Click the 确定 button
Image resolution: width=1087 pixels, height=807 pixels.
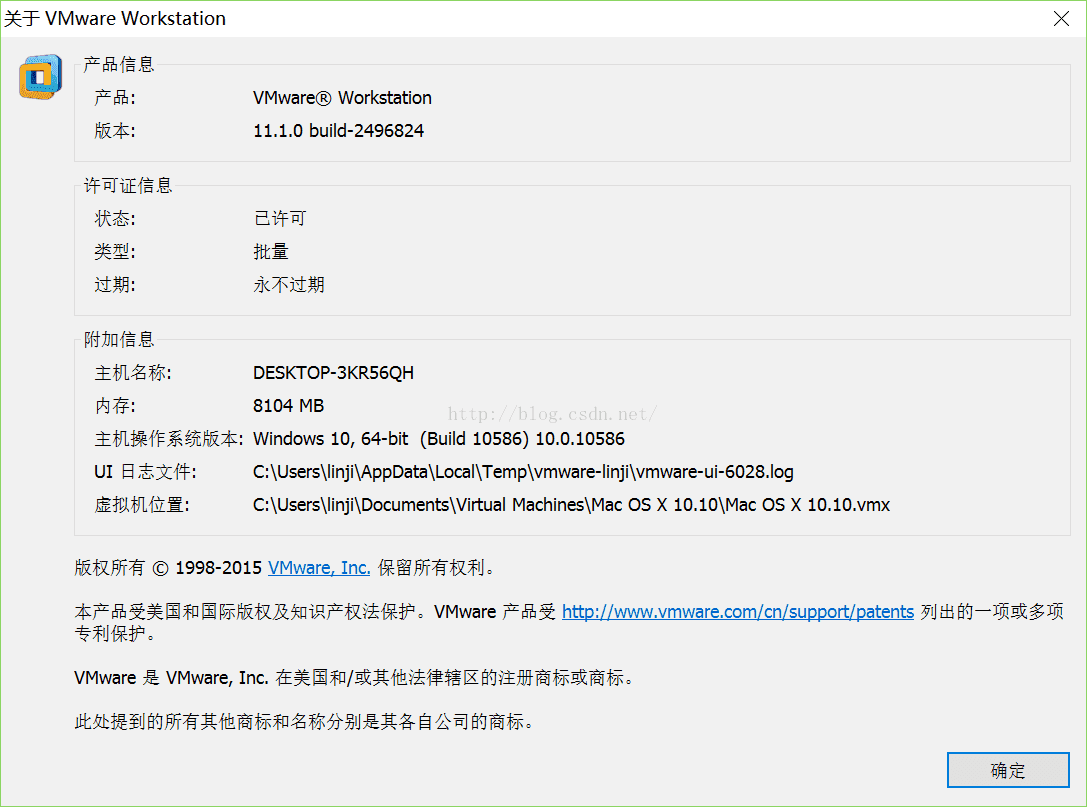1008,770
